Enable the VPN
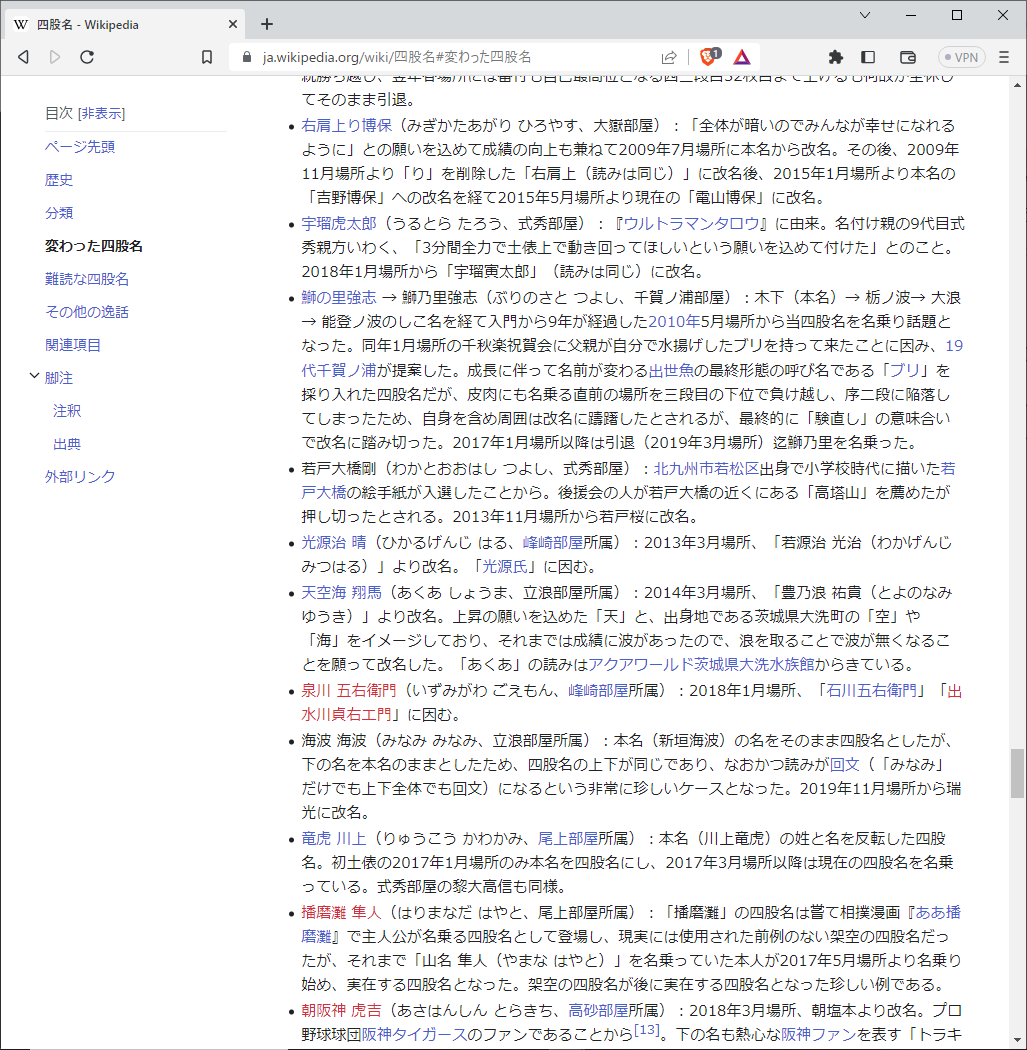This screenshot has width=1027, height=1050. coord(961,57)
